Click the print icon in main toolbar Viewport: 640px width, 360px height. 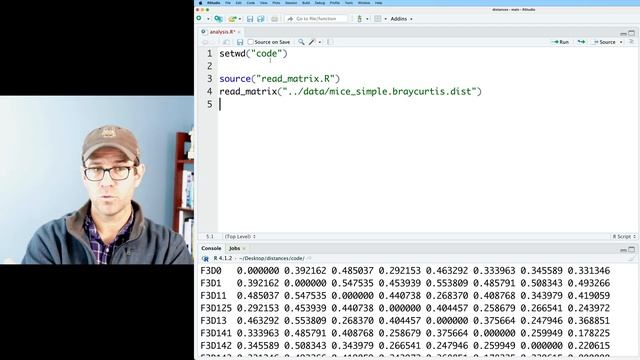(x=274, y=19)
